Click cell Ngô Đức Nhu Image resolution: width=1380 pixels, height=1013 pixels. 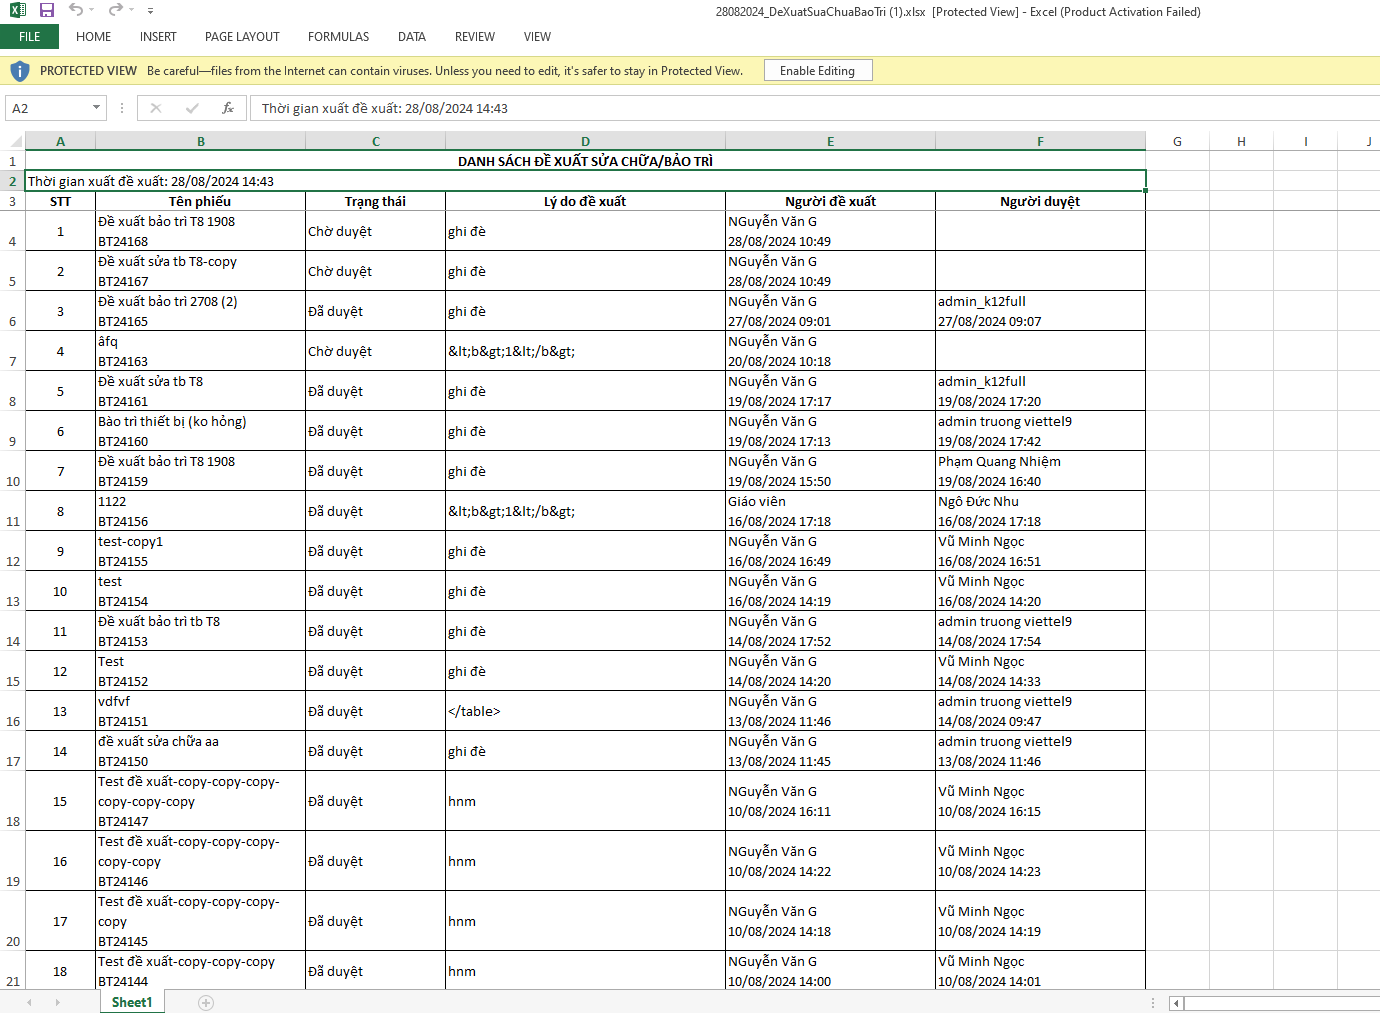point(1040,511)
